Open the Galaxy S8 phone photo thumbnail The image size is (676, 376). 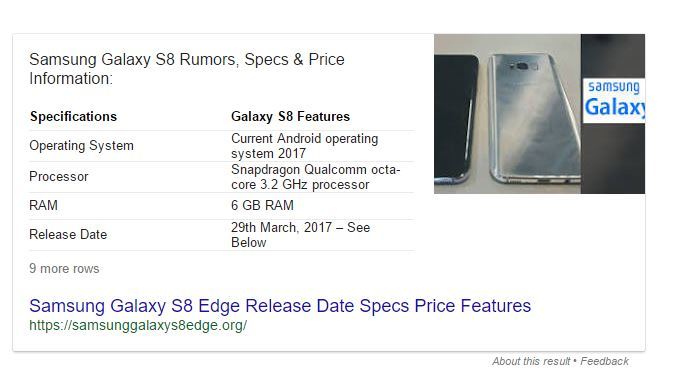tap(507, 114)
